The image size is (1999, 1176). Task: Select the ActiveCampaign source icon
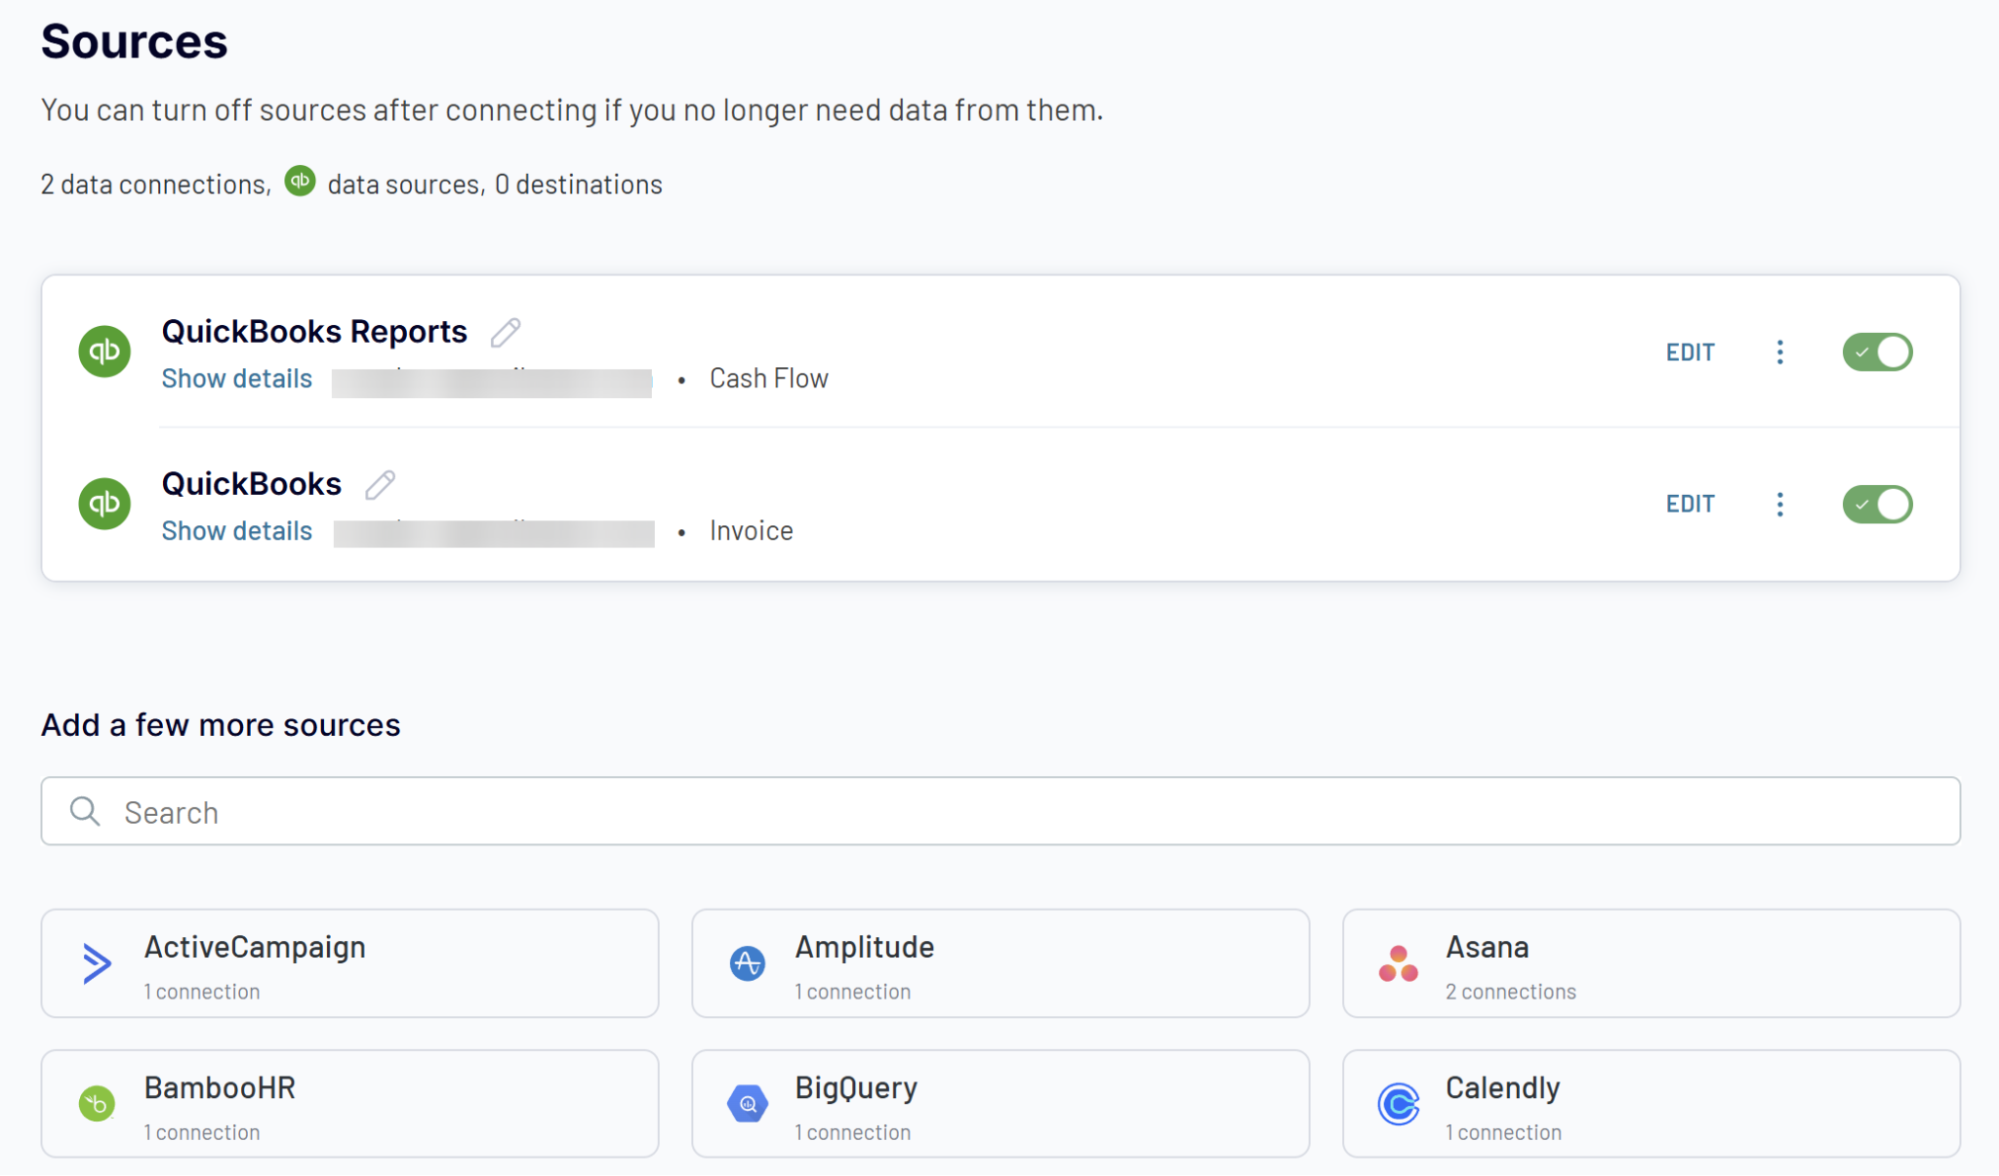click(95, 963)
